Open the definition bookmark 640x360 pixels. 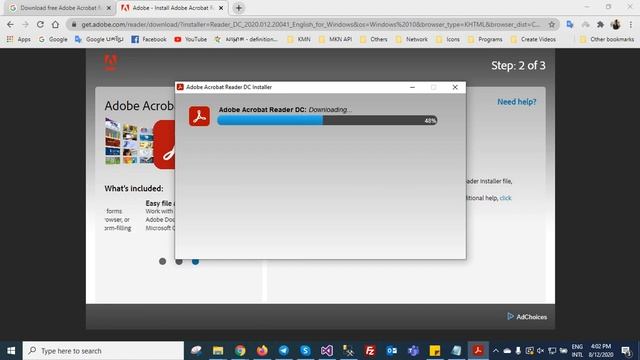(246, 39)
